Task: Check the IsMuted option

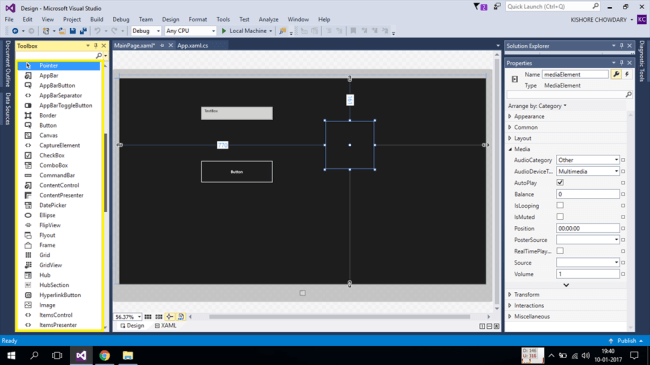Action: coord(560,217)
